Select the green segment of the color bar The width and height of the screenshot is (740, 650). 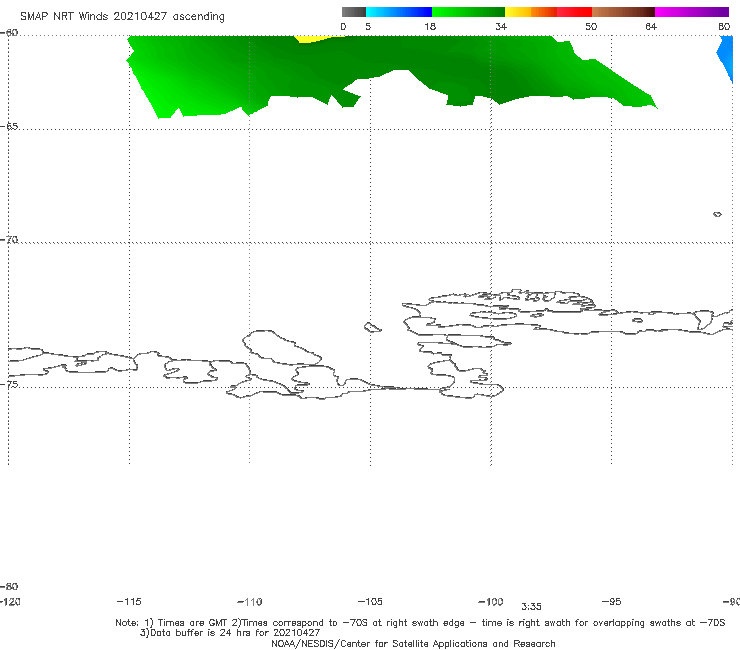click(x=468, y=12)
